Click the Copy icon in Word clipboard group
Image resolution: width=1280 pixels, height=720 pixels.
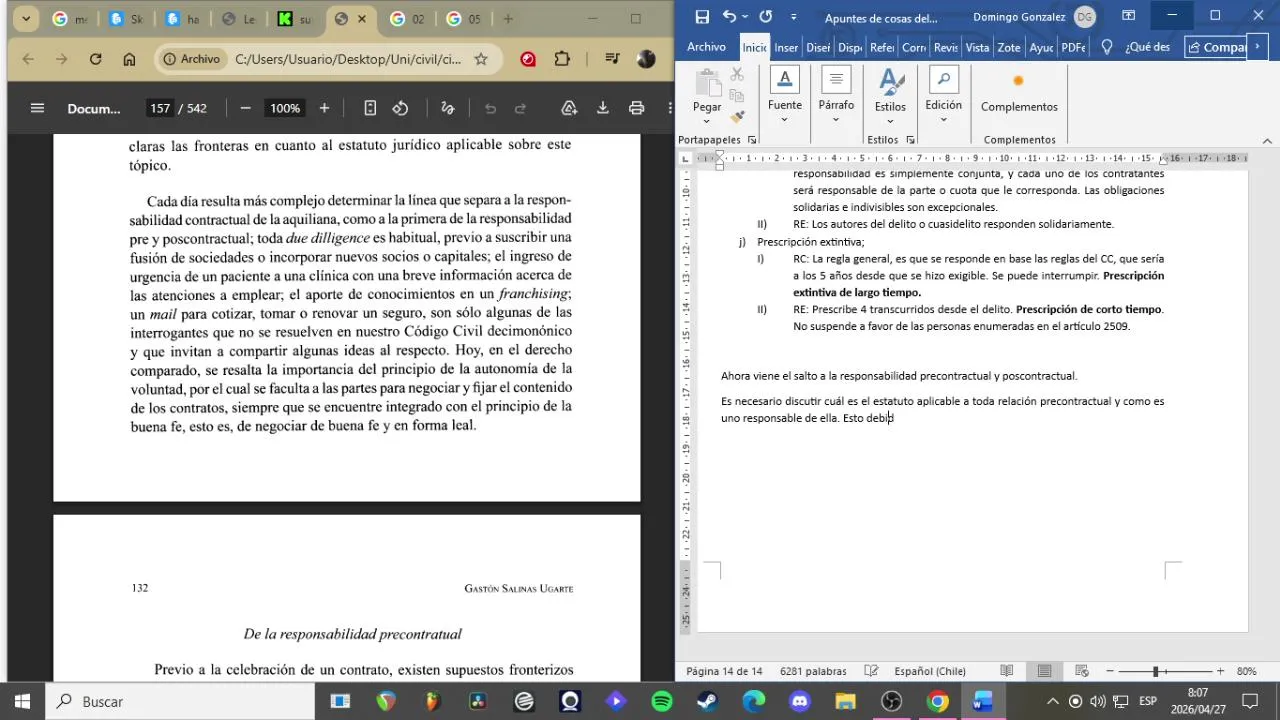click(737, 95)
